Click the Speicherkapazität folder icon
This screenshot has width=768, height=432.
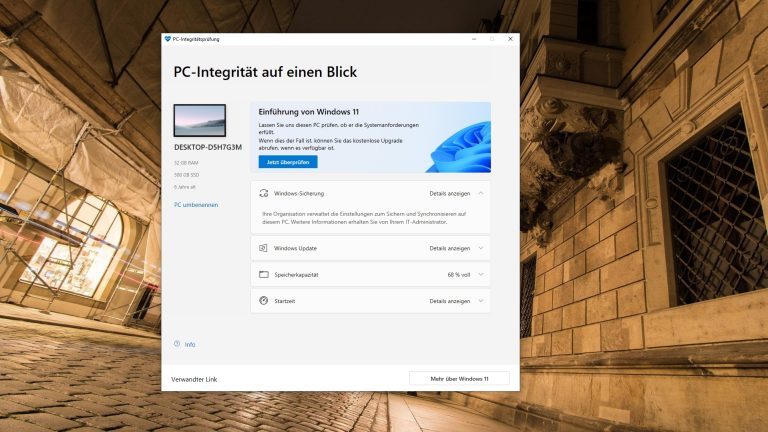click(x=264, y=275)
